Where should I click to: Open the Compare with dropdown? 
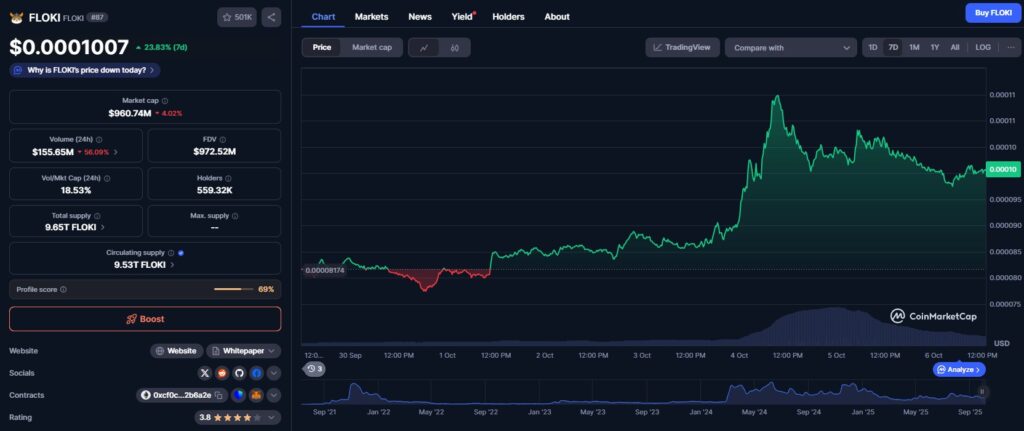[790, 47]
